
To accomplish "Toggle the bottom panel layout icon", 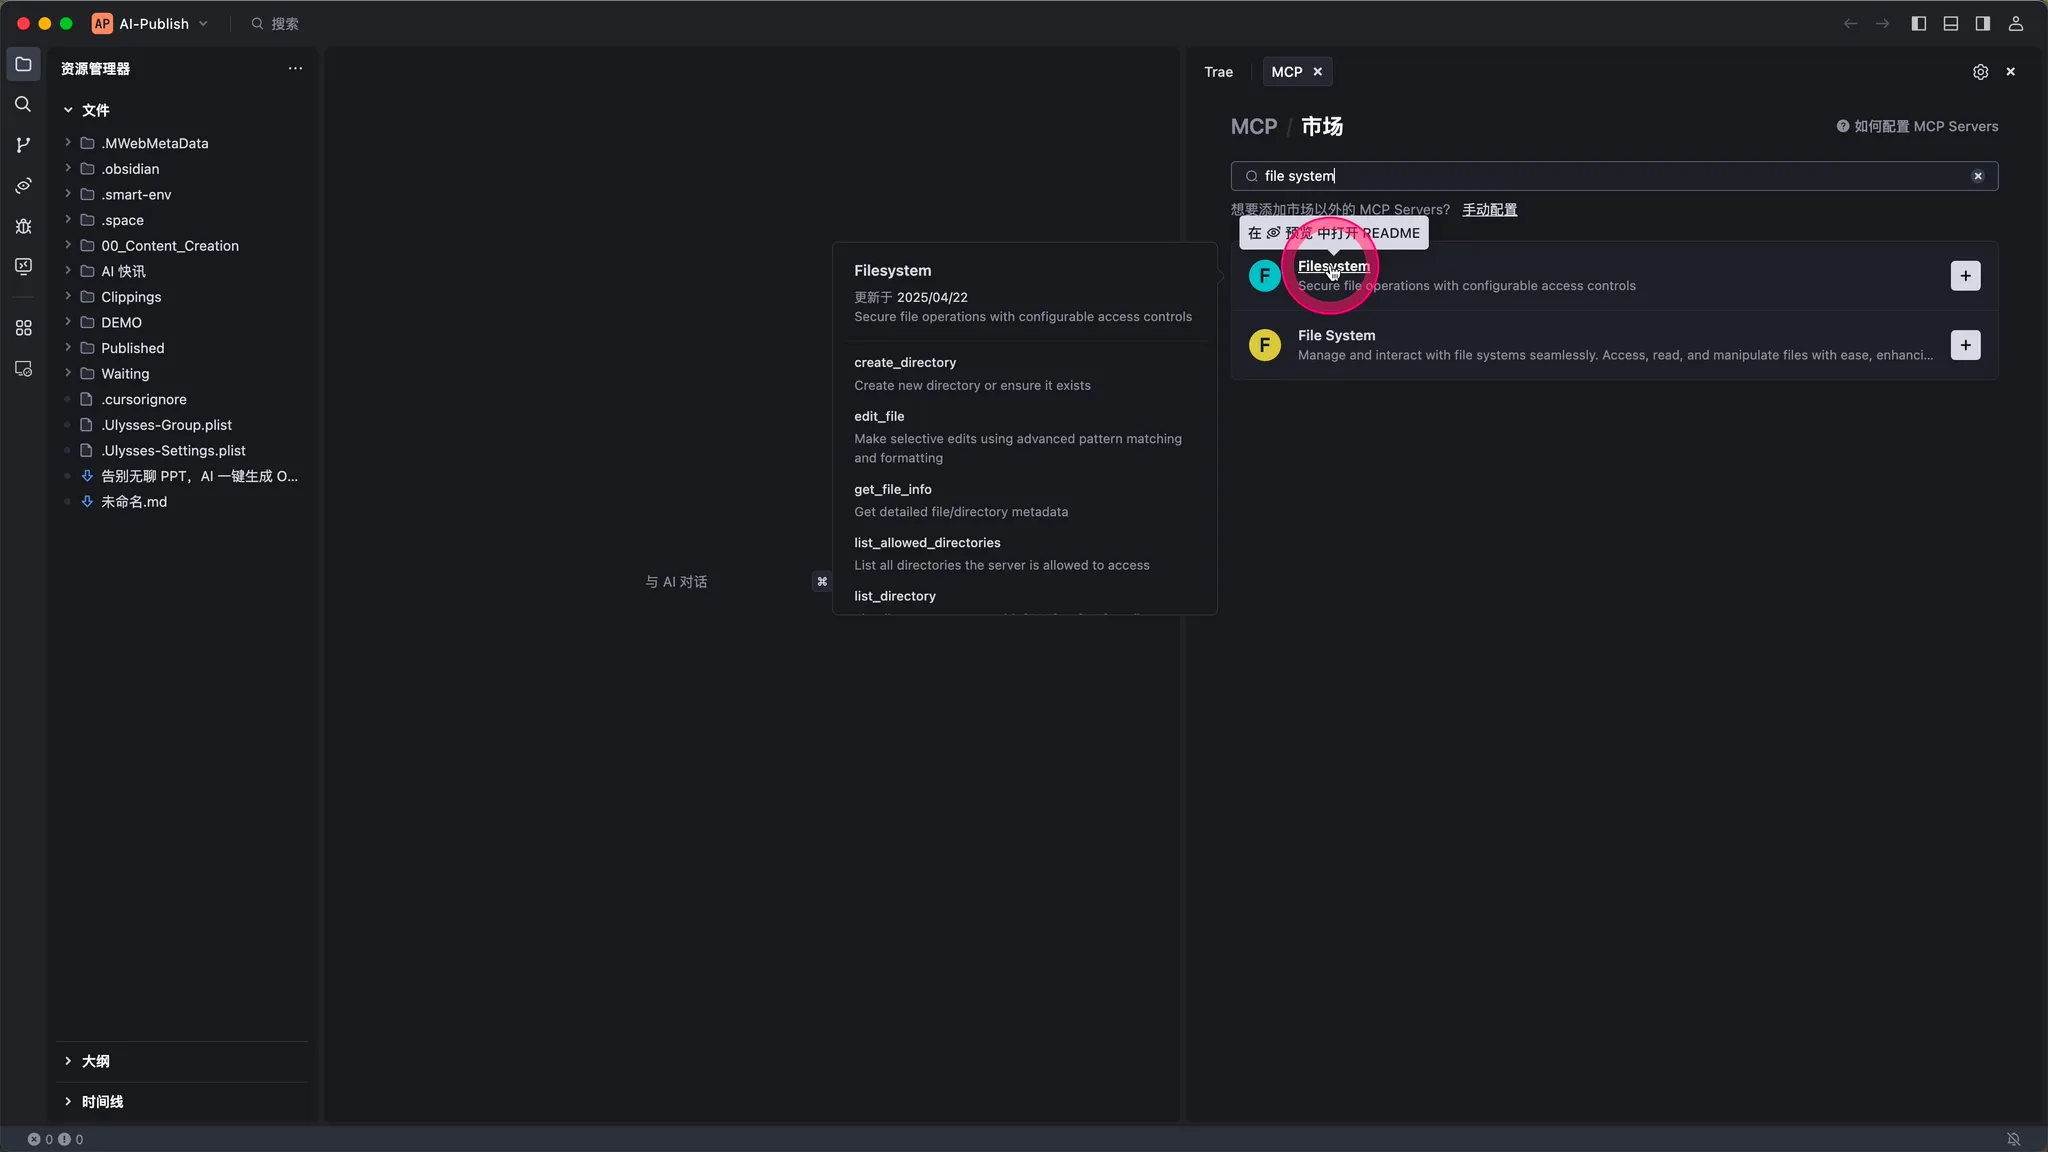I will [x=1950, y=23].
